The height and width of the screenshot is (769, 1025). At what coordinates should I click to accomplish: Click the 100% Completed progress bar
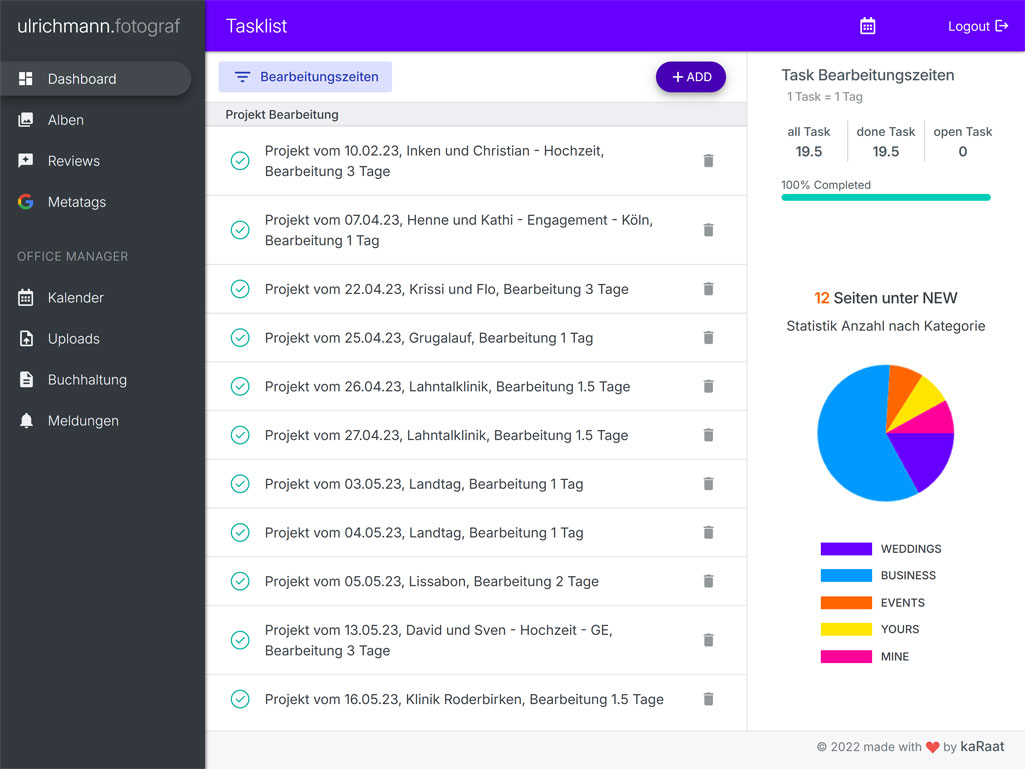885,197
